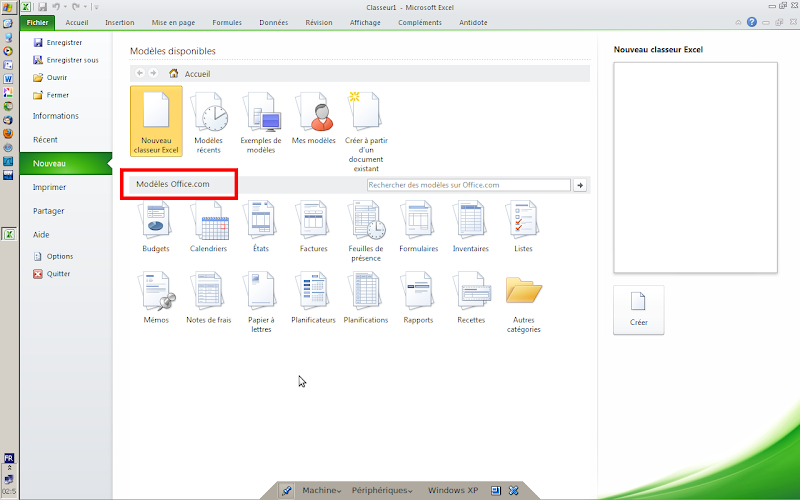
Task: Open Notes de frais templates
Action: [208, 298]
